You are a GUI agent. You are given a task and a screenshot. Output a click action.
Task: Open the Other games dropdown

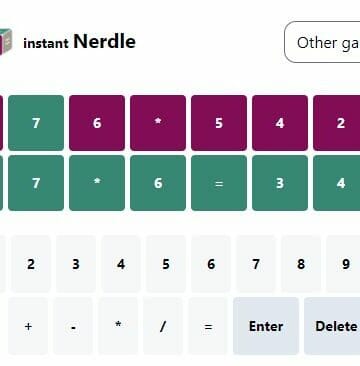point(322,42)
